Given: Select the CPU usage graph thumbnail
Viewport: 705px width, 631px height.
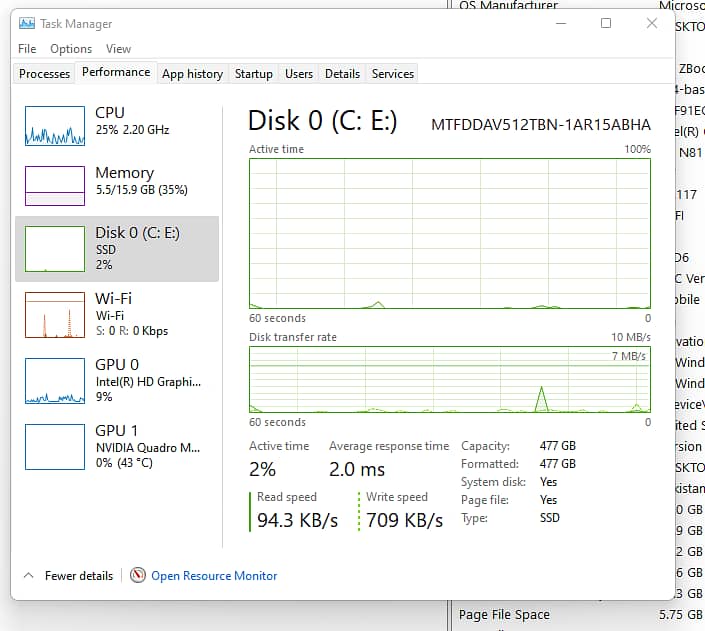Looking at the screenshot, I should [x=54, y=123].
